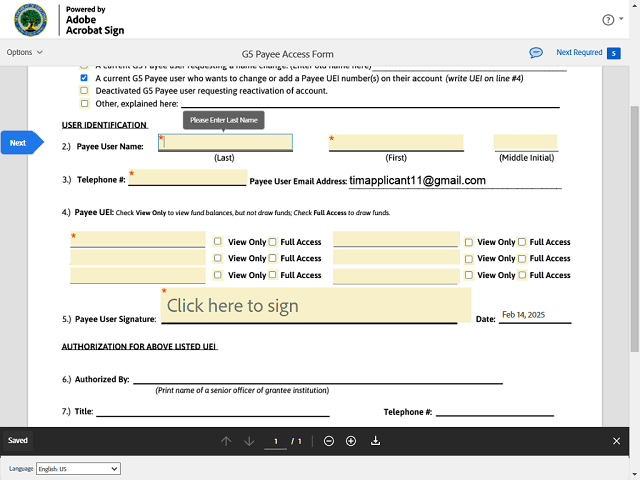Click the second right-column Payee UEI field
The image size is (640, 480).
(396, 258)
